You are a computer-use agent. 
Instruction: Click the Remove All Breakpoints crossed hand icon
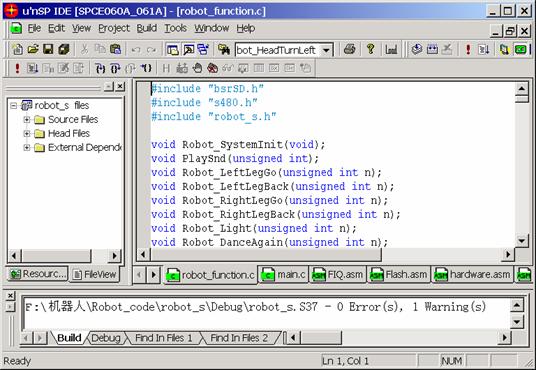[213, 68]
